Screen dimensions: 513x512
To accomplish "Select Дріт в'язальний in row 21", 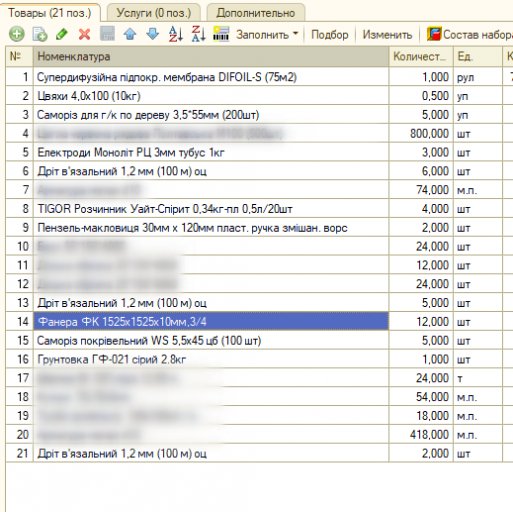I will click(x=211, y=453).
